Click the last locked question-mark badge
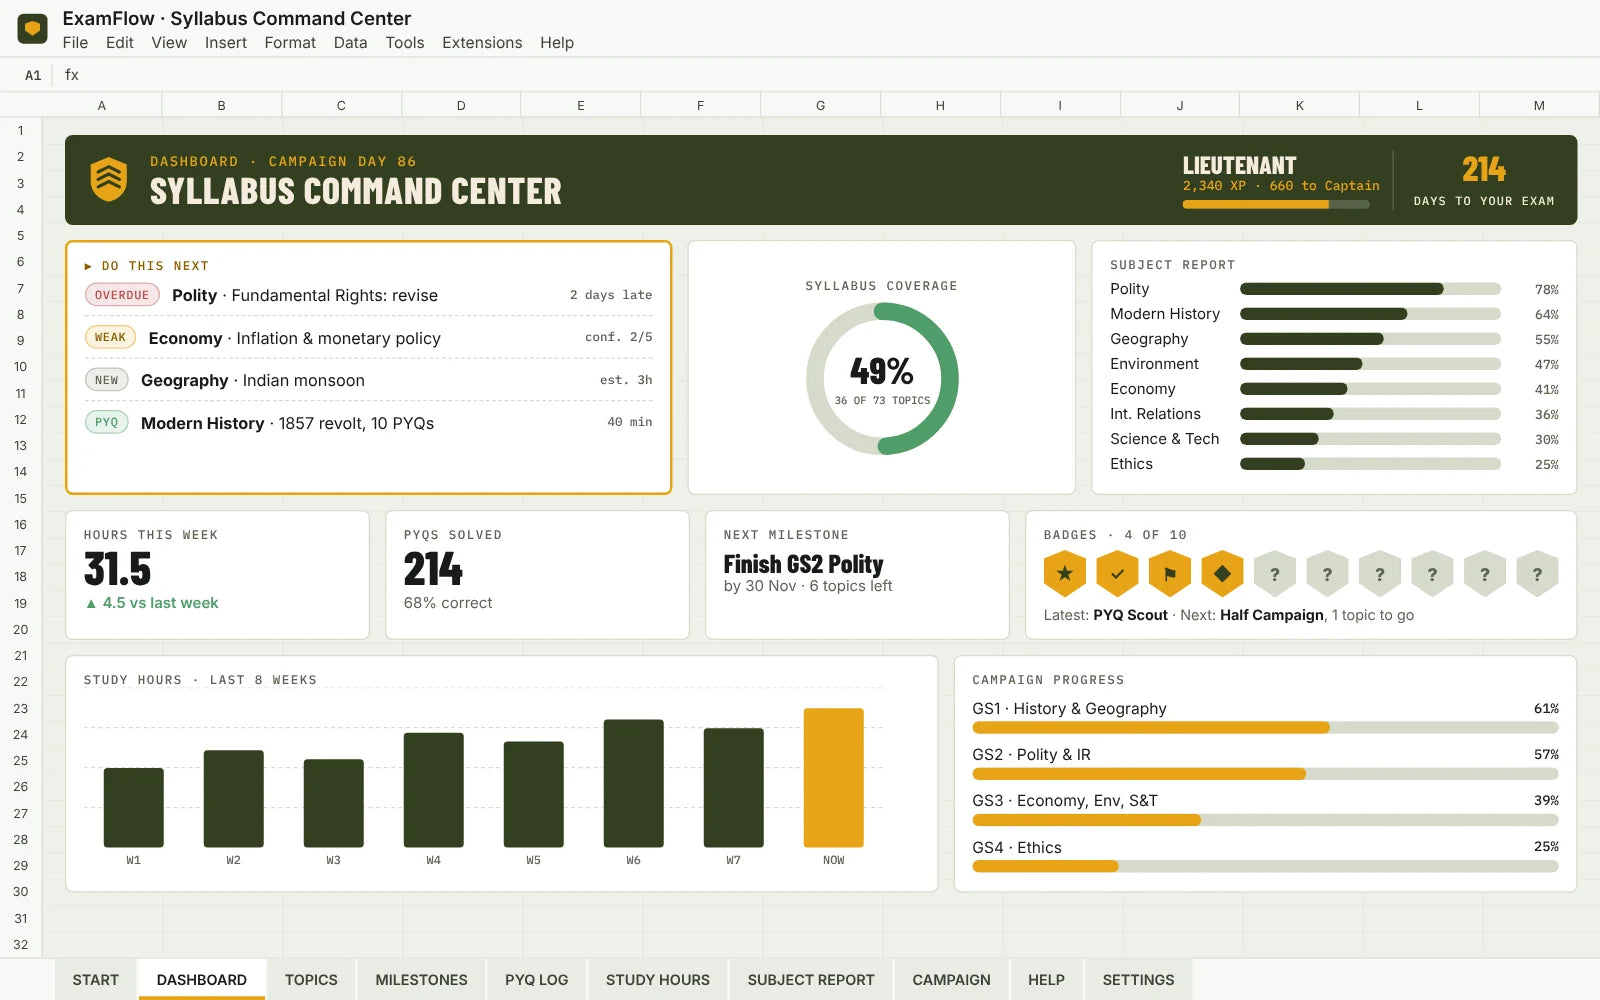 [1537, 574]
